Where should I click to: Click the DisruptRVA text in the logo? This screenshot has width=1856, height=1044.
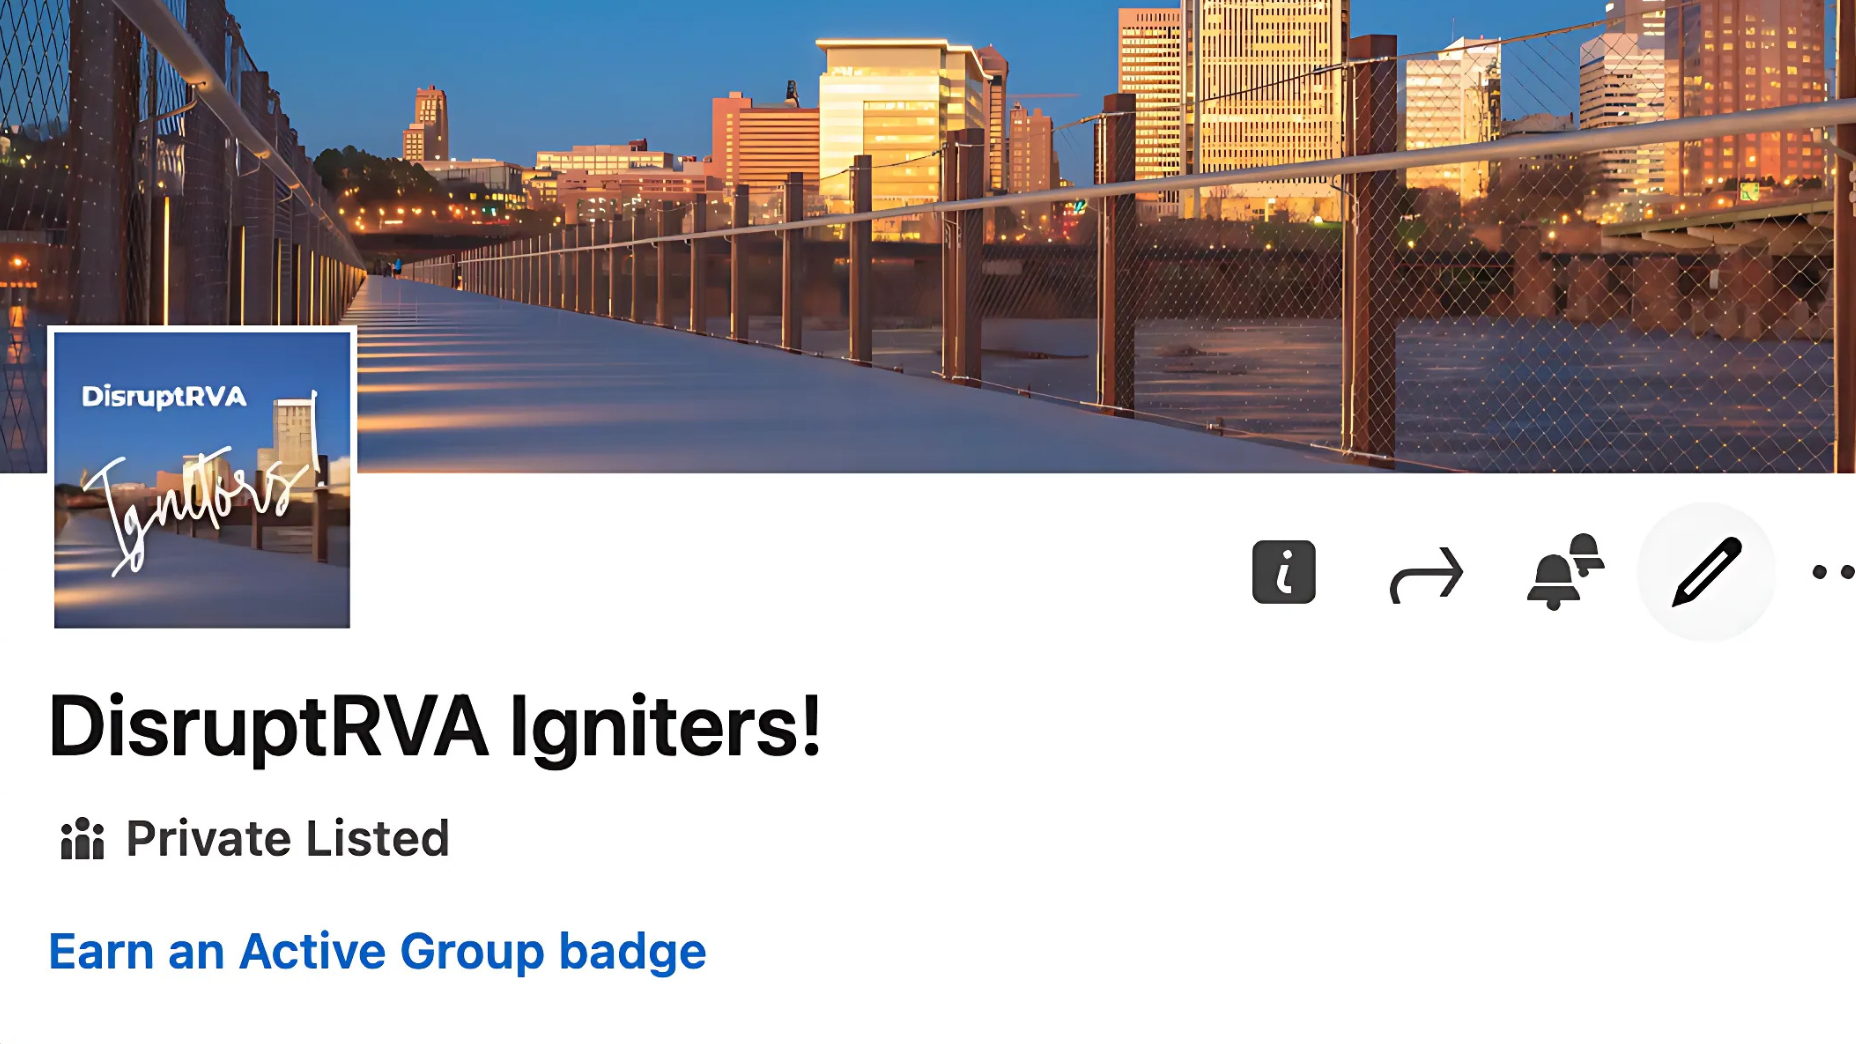click(x=164, y=397)
